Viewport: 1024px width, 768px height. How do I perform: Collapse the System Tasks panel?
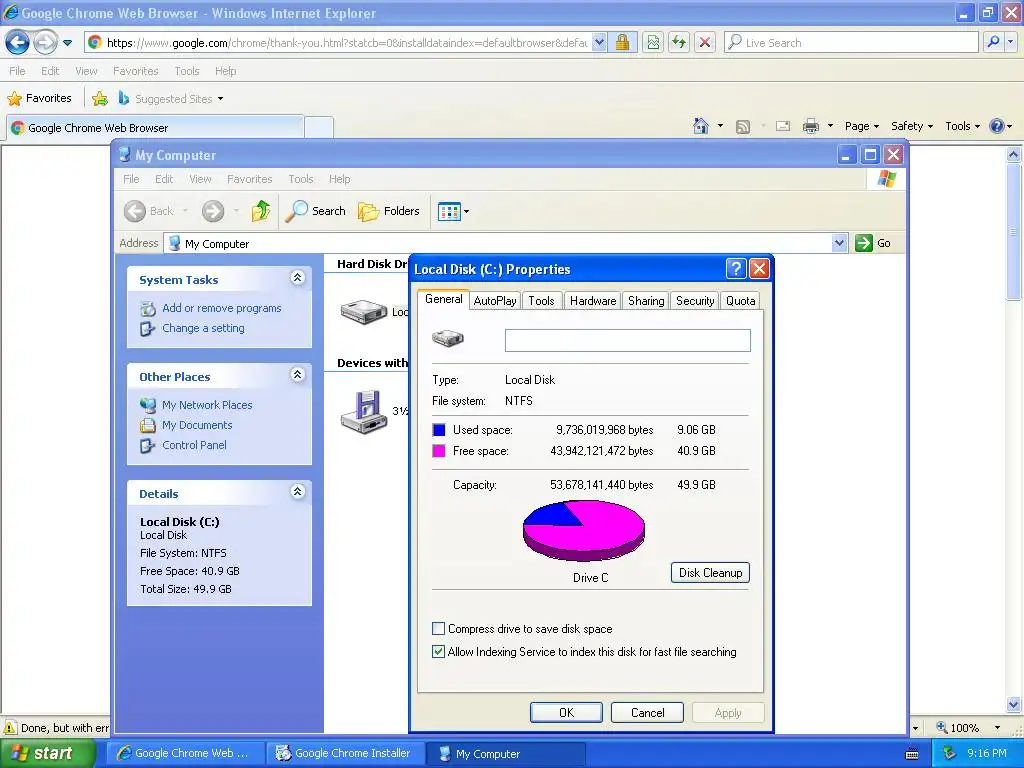tap(297, 278)
